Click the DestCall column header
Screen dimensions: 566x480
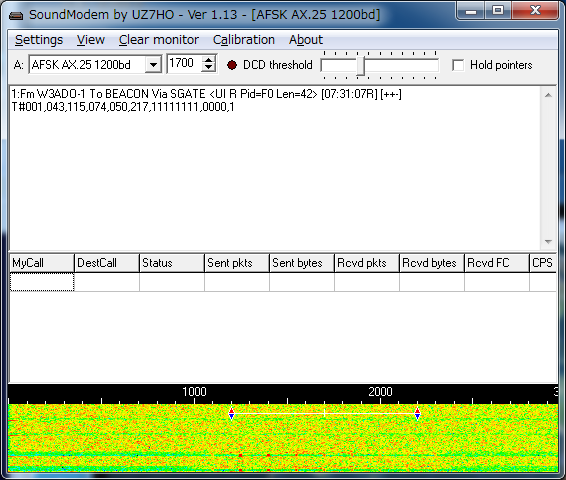coord(107,263)
